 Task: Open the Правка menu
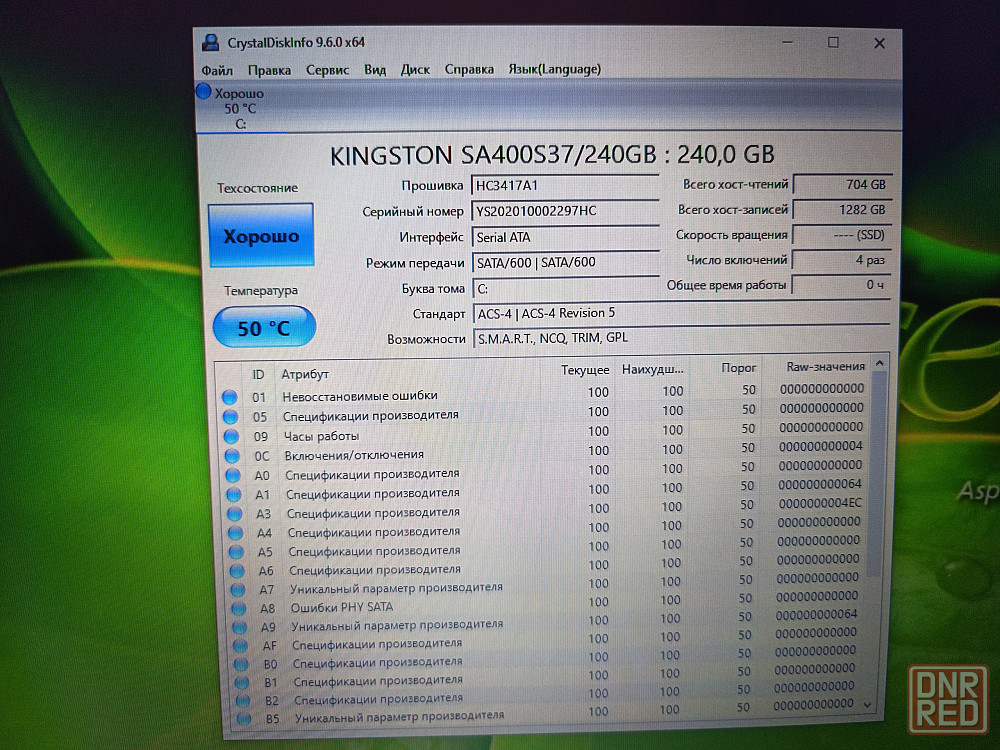269,70
